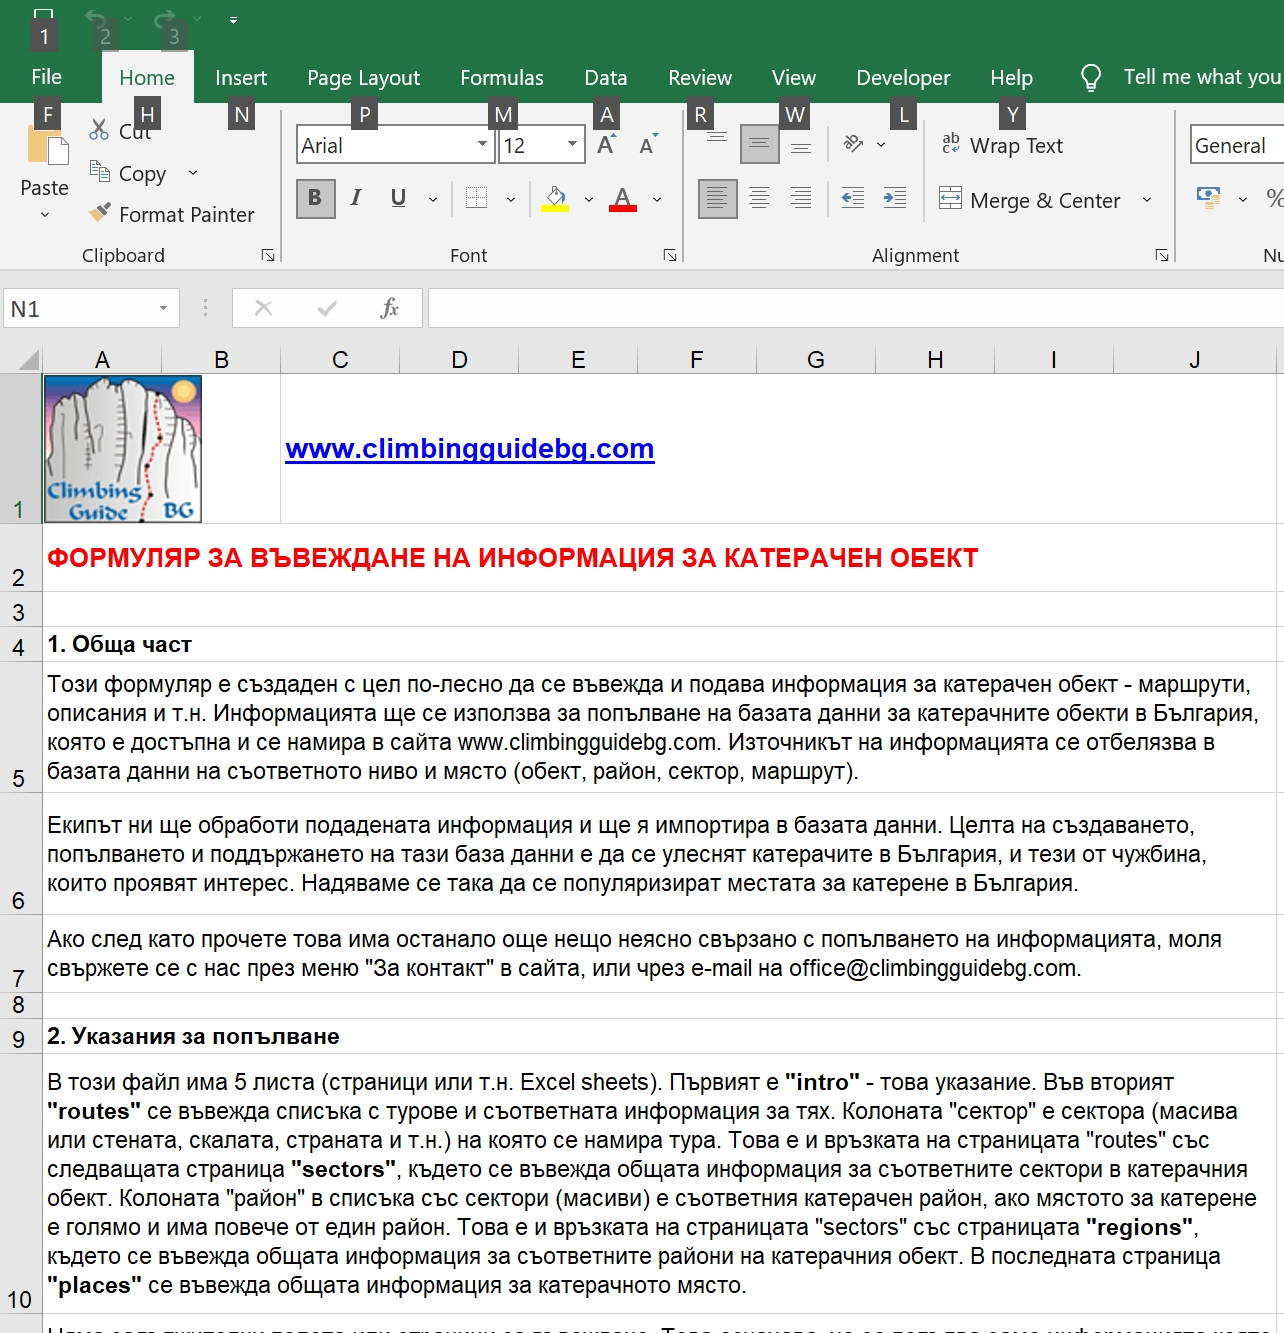Toggle Wrap Text
The width and height of the screenshot is (1284, 1333).
click(1002, 145)
